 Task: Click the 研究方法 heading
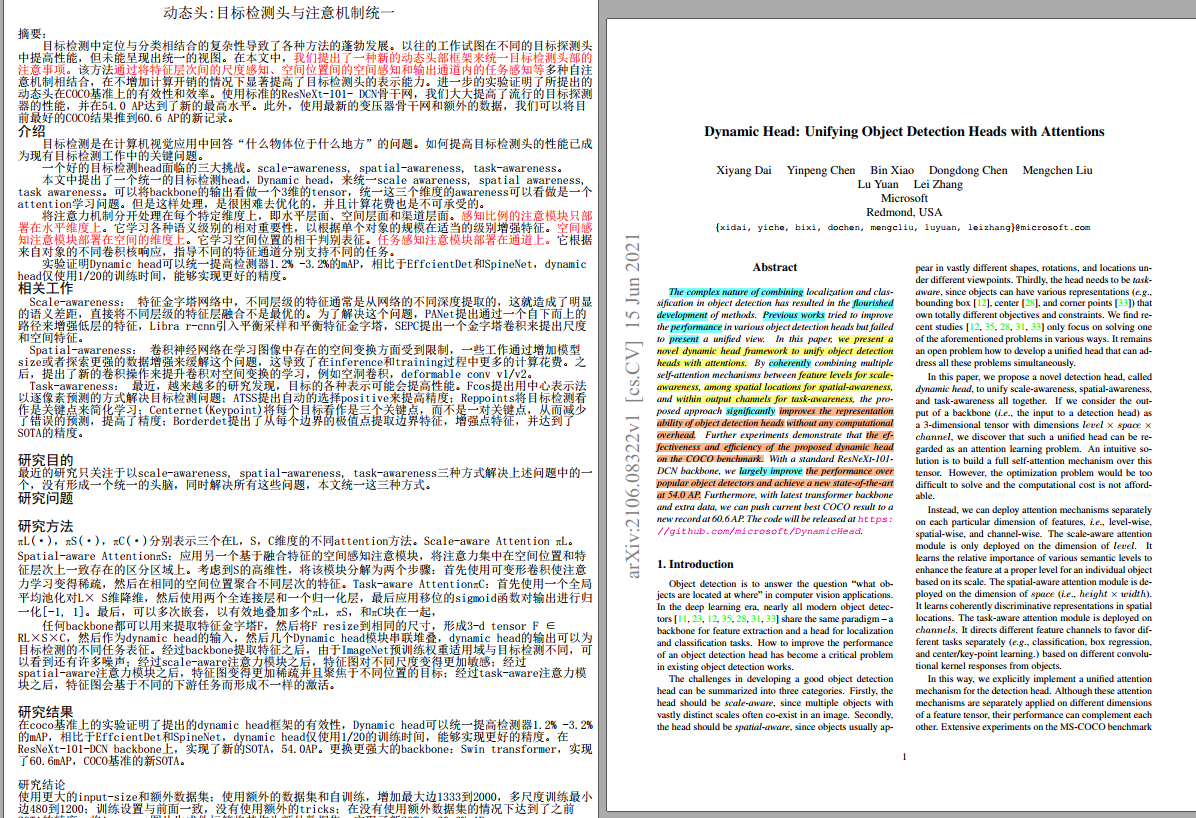tap(45, 527)
